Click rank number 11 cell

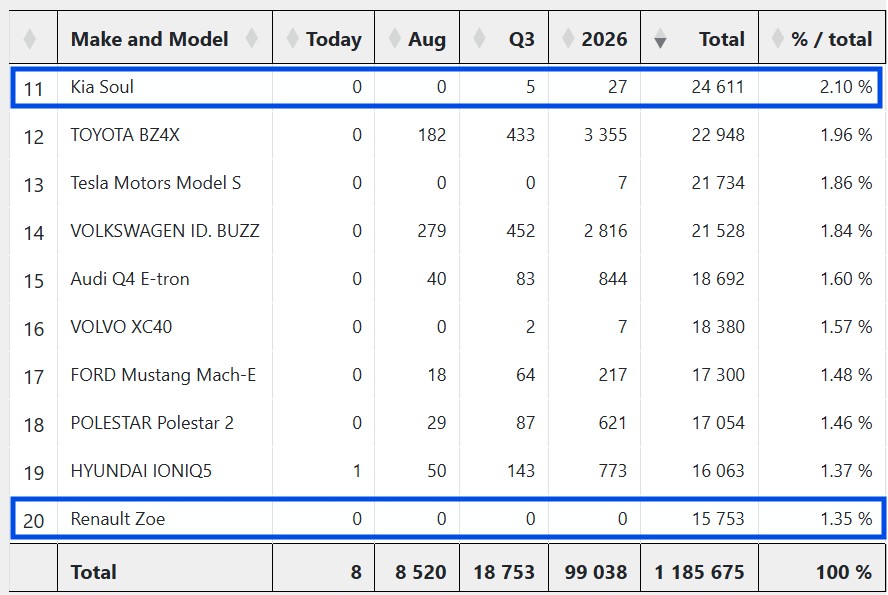coord(33,89)
